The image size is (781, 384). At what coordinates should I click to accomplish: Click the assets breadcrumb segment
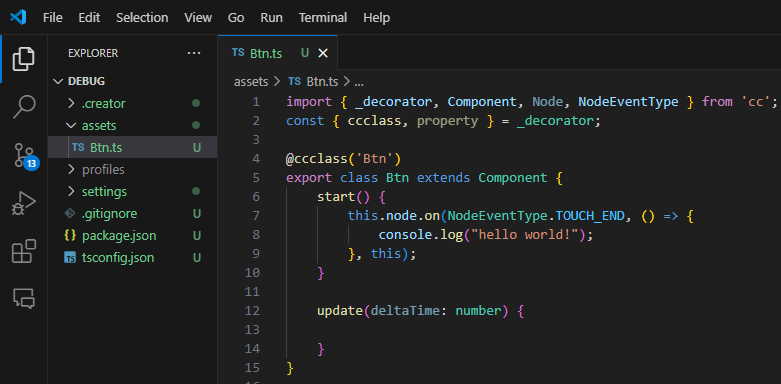click(251, 81)
